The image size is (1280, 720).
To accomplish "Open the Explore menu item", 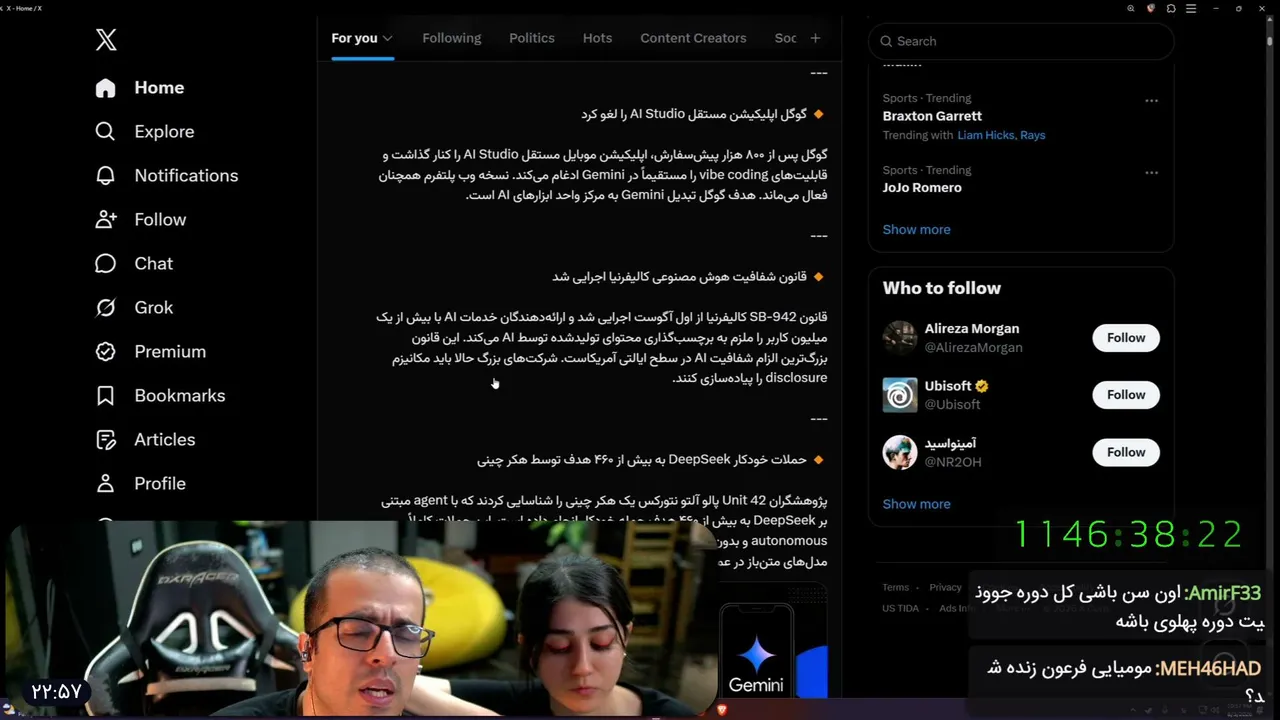I will (x=164, y=132).
